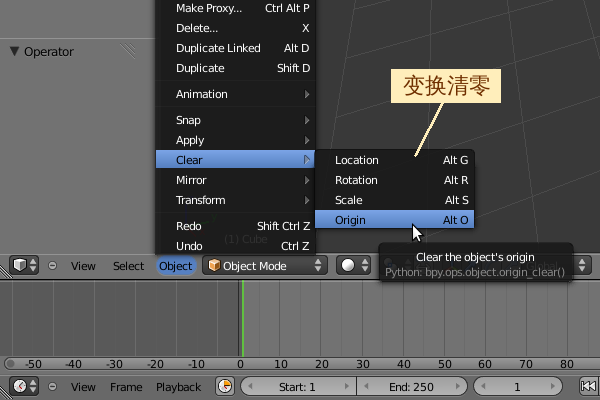This screenshot has width=600, height=400.
Task: Open the Transform submenu
Action: click(x=235, y=200)
